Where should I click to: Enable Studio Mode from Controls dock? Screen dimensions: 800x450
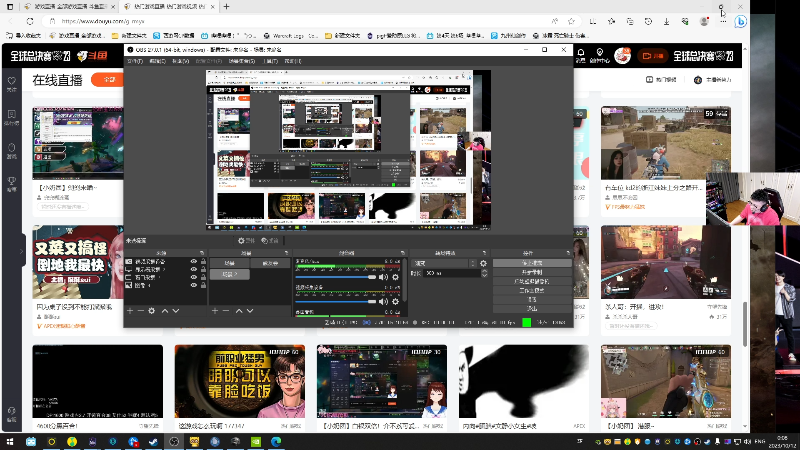coord(532,290)
